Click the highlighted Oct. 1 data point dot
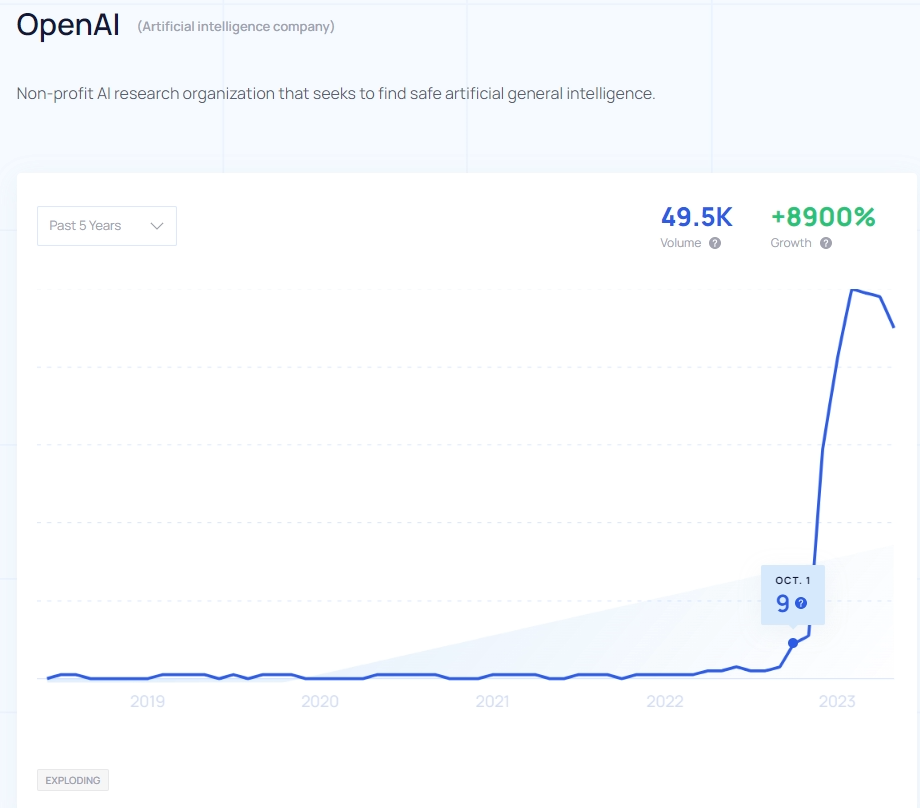 [x=793, y=643]
